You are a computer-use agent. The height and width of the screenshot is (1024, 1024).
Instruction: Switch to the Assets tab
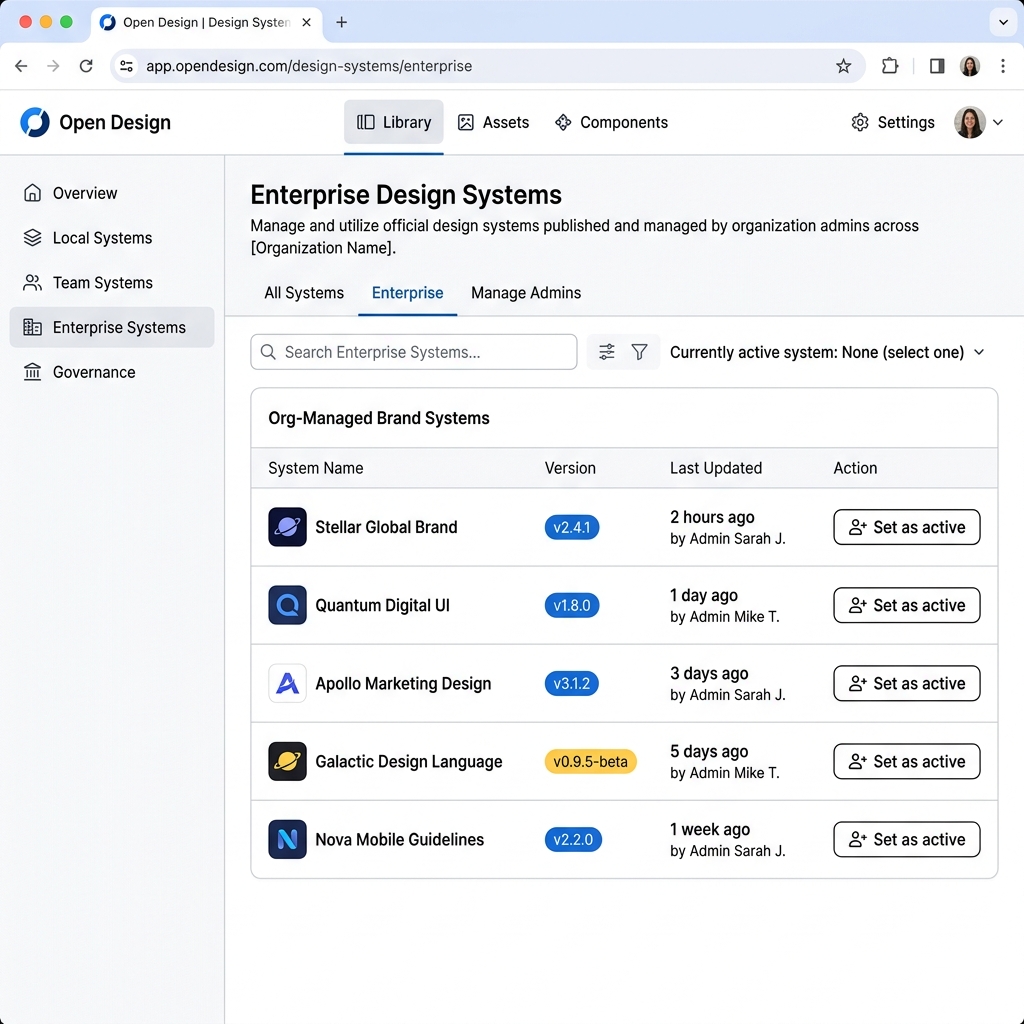(493, 122)
